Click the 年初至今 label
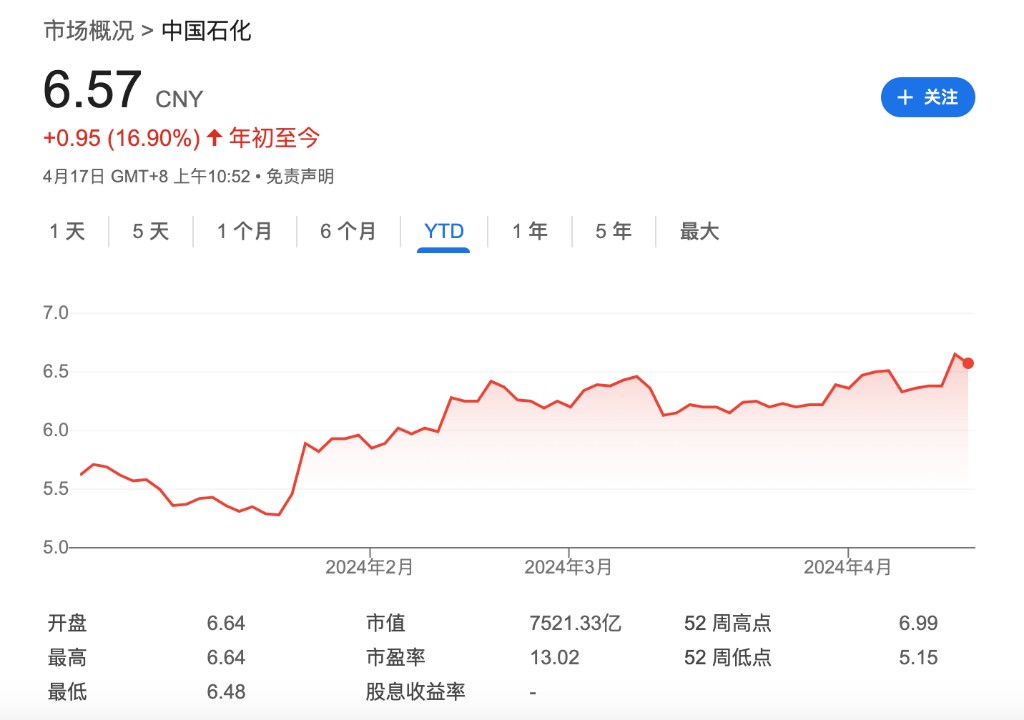The image size is (1024, 720). (x=274, y=139)
